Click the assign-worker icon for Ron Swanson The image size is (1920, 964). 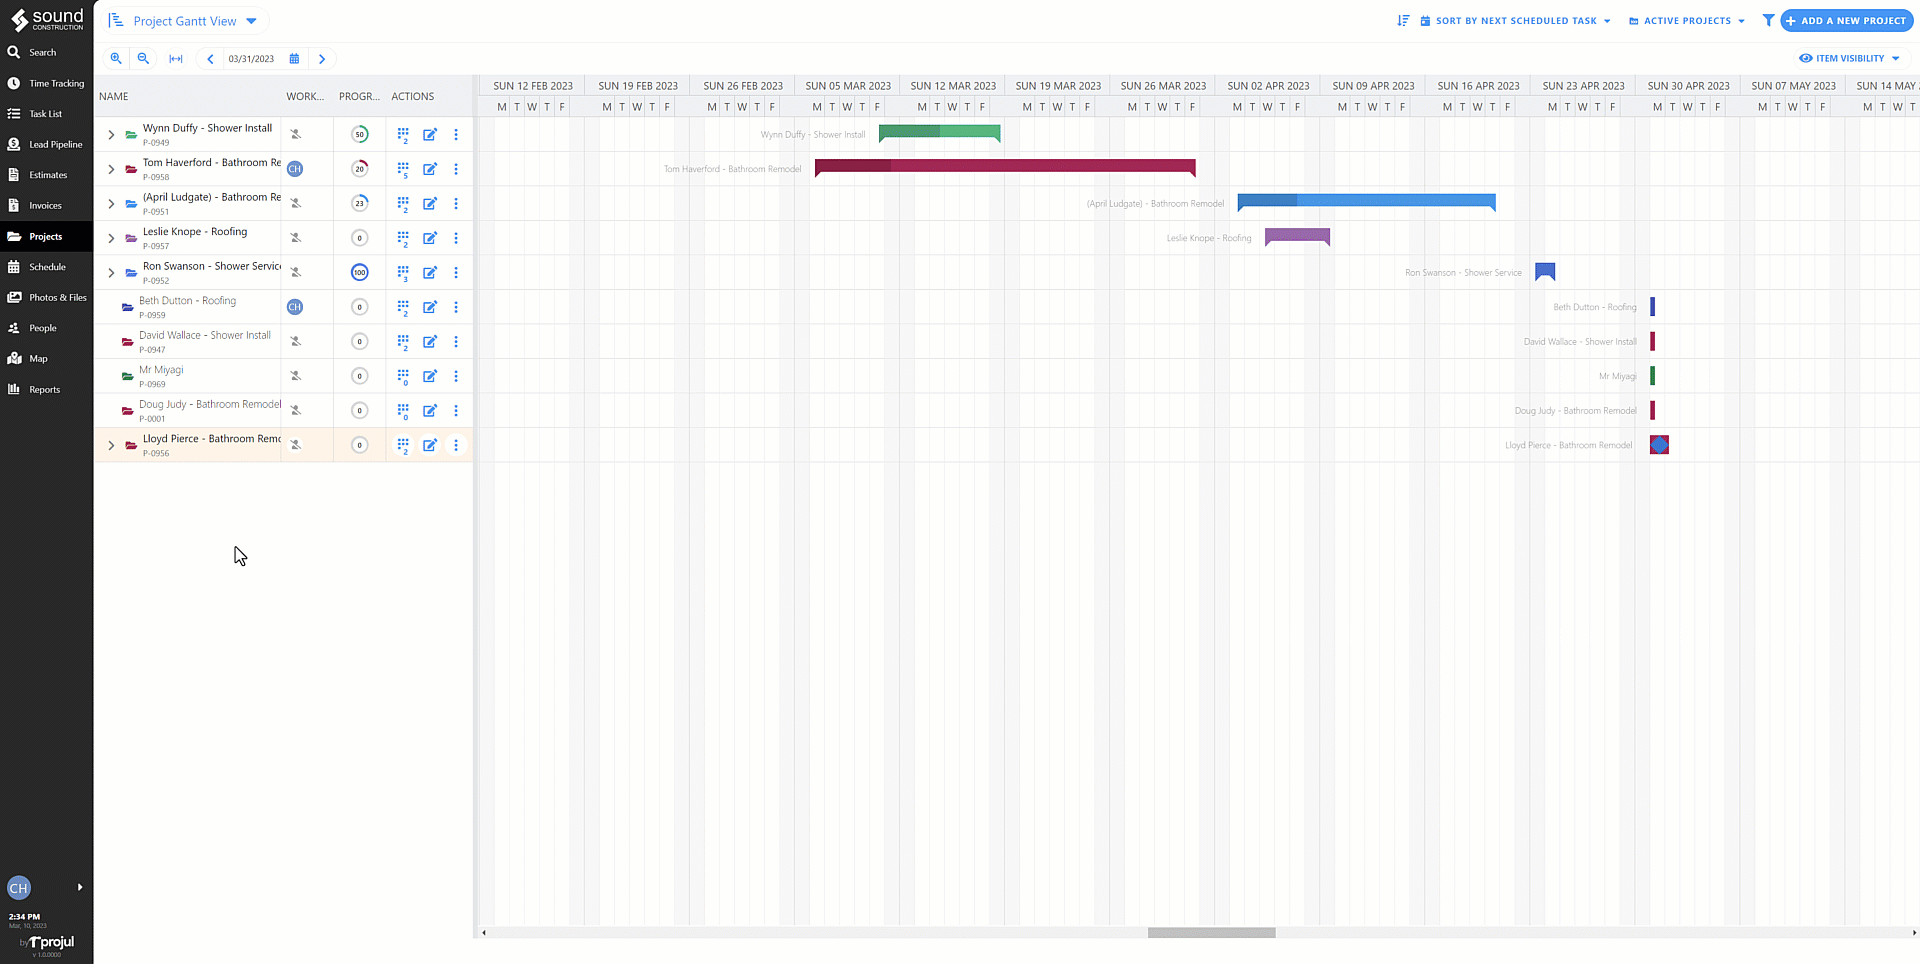point(295,272)
